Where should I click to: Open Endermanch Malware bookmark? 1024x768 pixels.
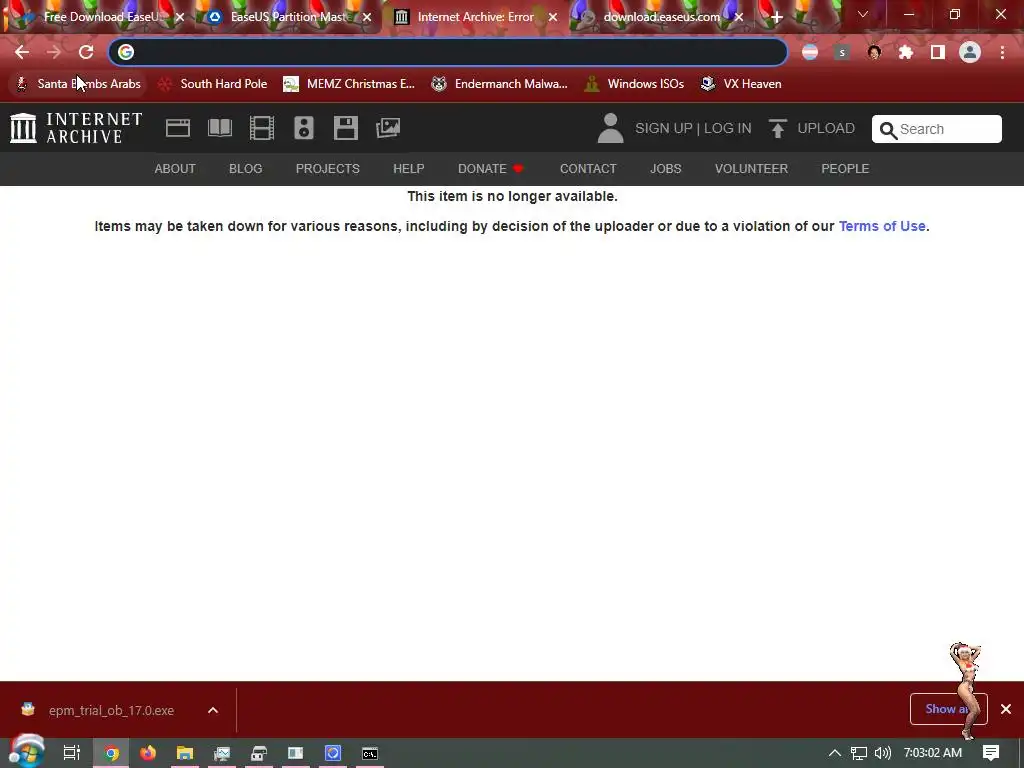[x=500, y=84]
